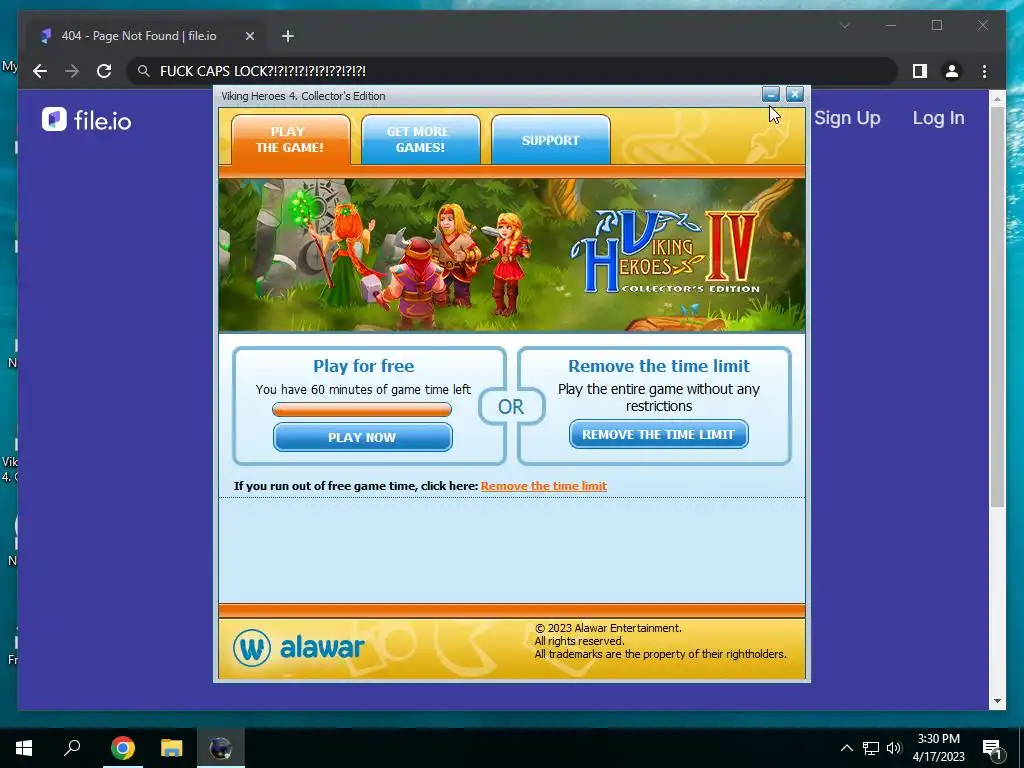The width and height of the screenshot is (1024, 768).
Task: Open Chrome's three-dot menu
Action: pos(984,71)
